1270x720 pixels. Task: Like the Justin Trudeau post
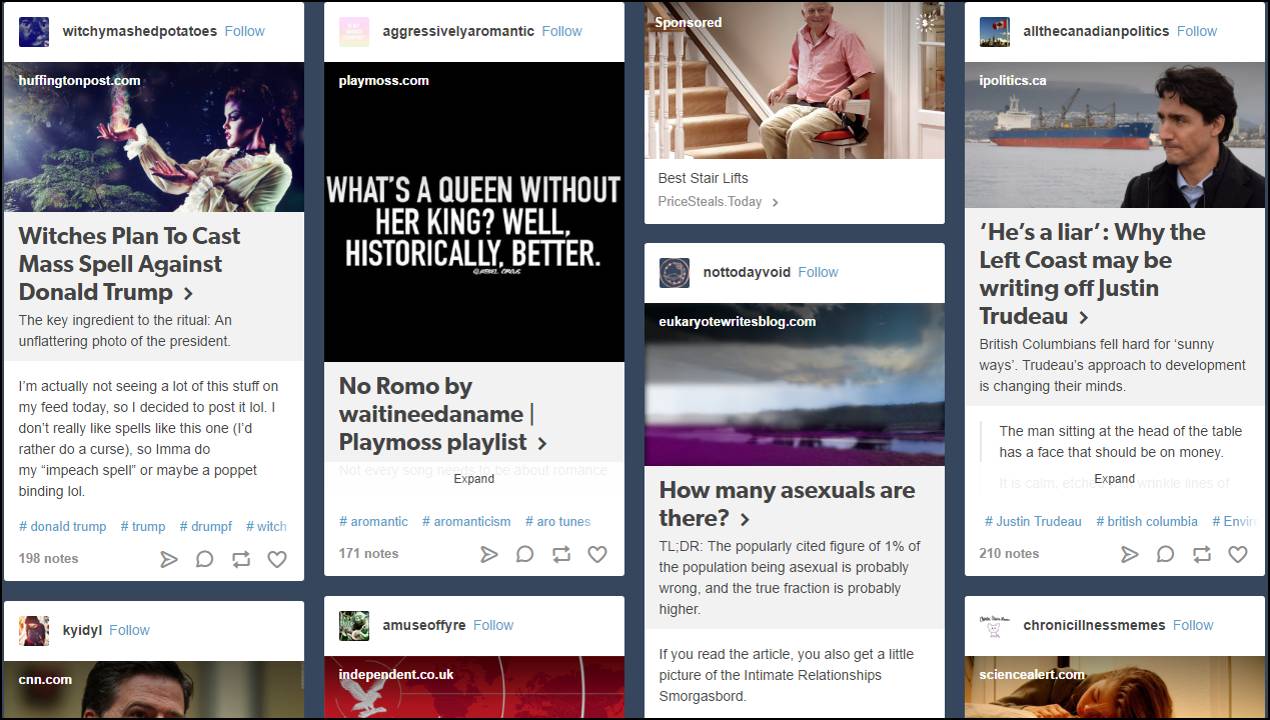pos(1238,554)
